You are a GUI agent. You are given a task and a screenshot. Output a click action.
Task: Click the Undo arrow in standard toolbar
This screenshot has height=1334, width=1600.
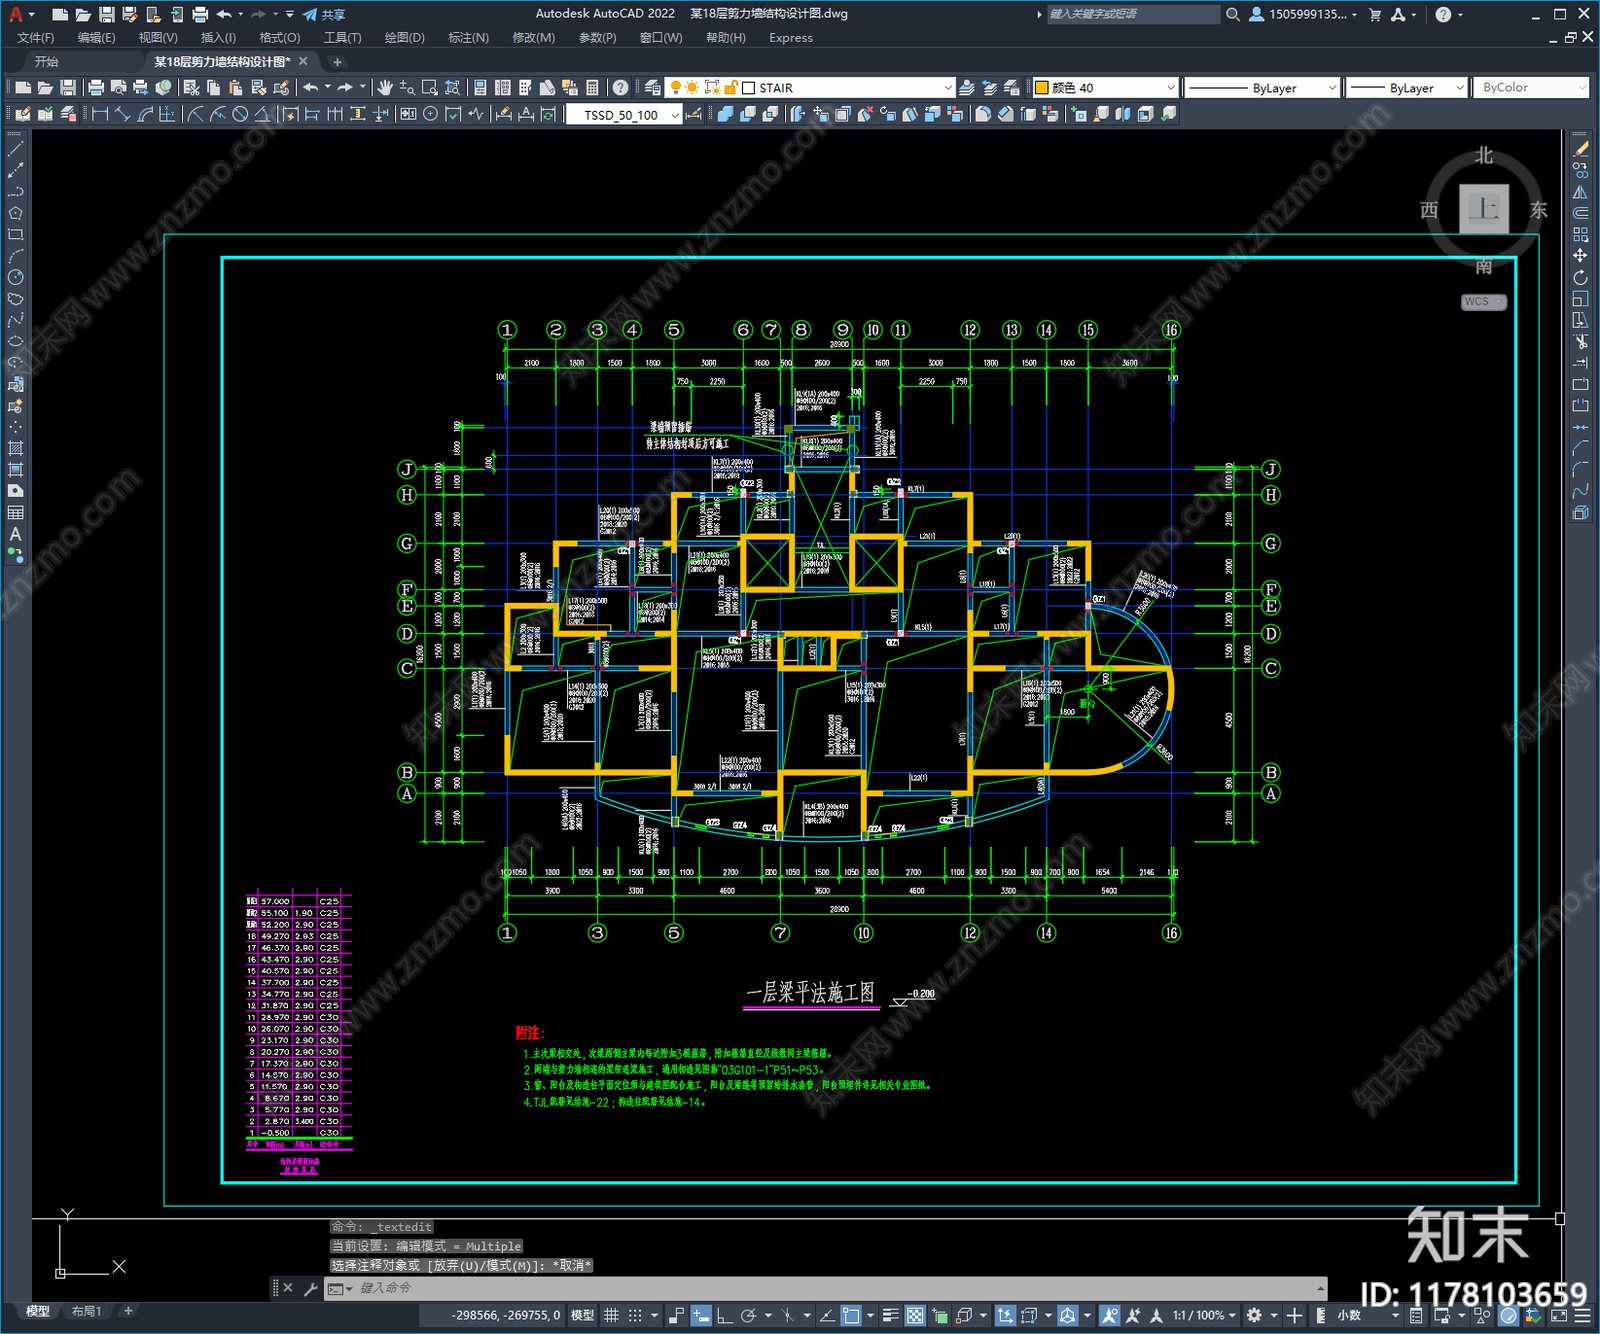(311, 88)
